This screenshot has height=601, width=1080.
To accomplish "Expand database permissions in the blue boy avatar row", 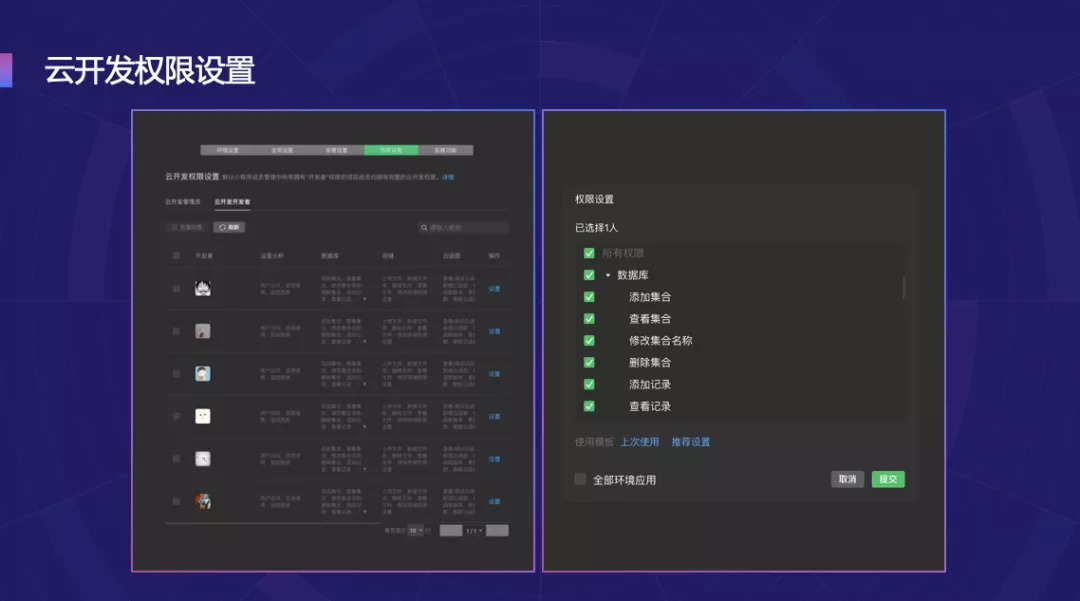I will 364,384.
